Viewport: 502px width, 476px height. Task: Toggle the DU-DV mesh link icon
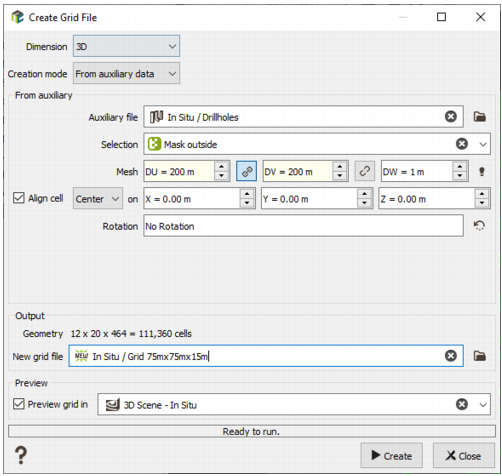click(246, 171)
